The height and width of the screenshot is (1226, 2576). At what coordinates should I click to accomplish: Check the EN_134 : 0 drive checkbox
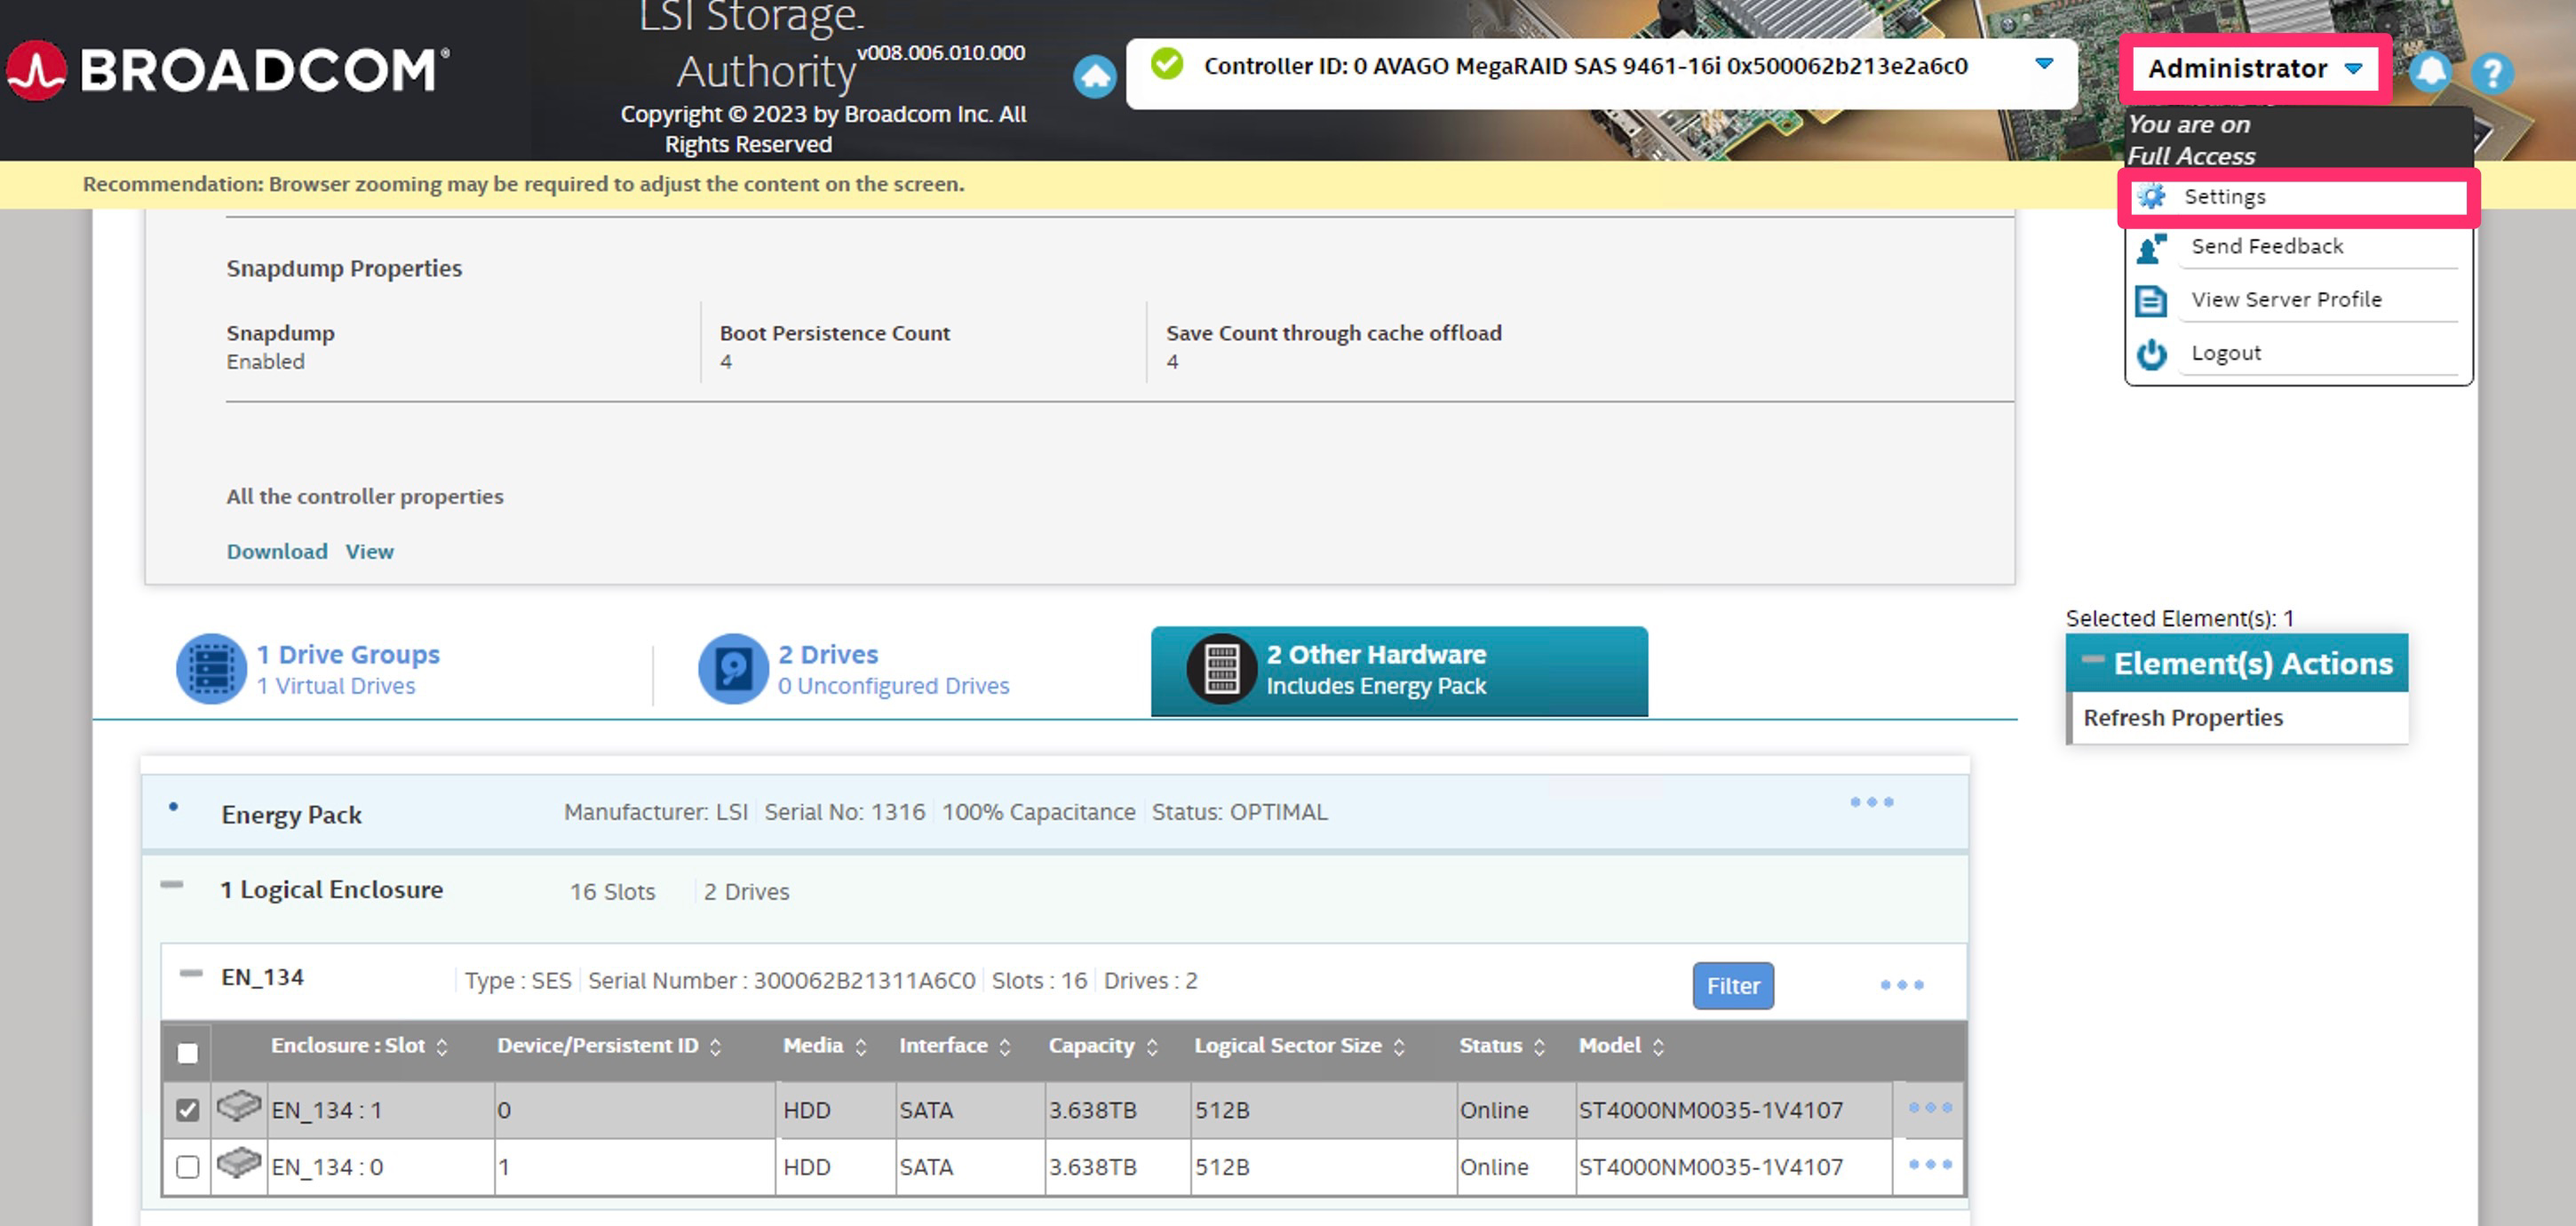187,1167
